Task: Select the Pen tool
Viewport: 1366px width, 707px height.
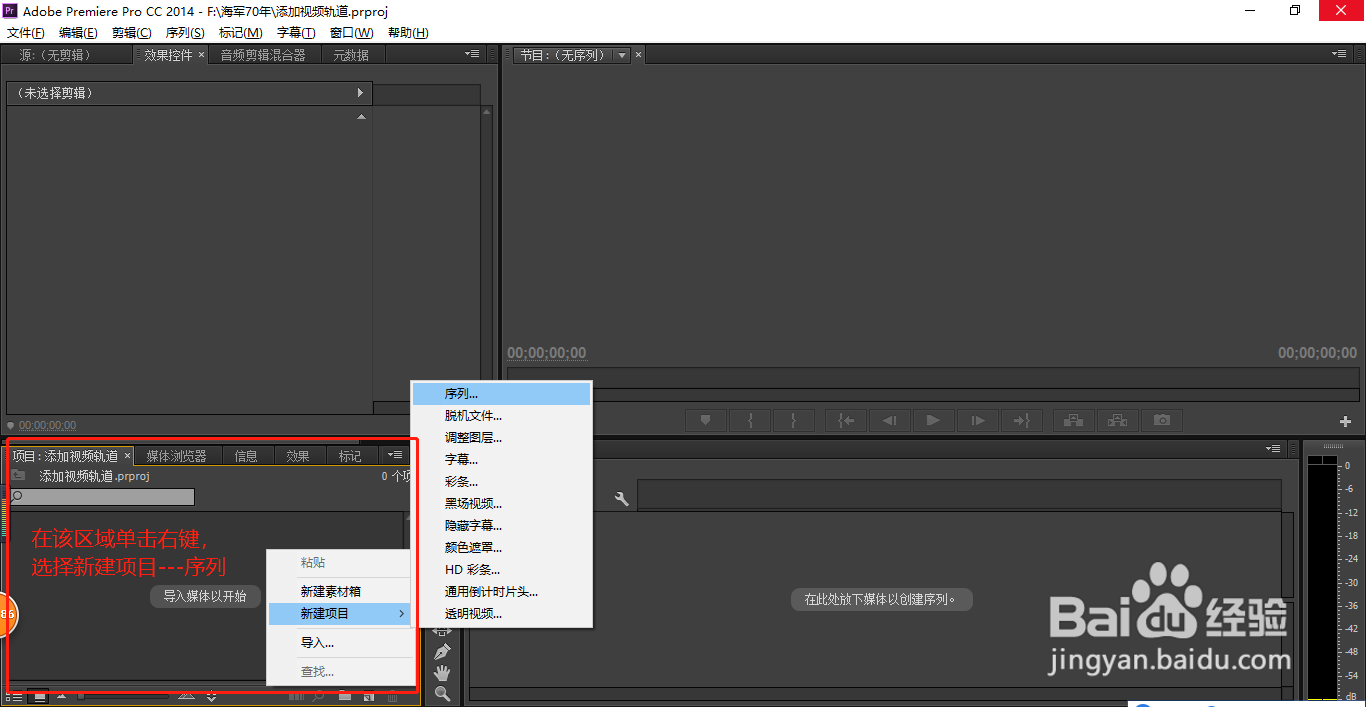Action: pos(442,652)
